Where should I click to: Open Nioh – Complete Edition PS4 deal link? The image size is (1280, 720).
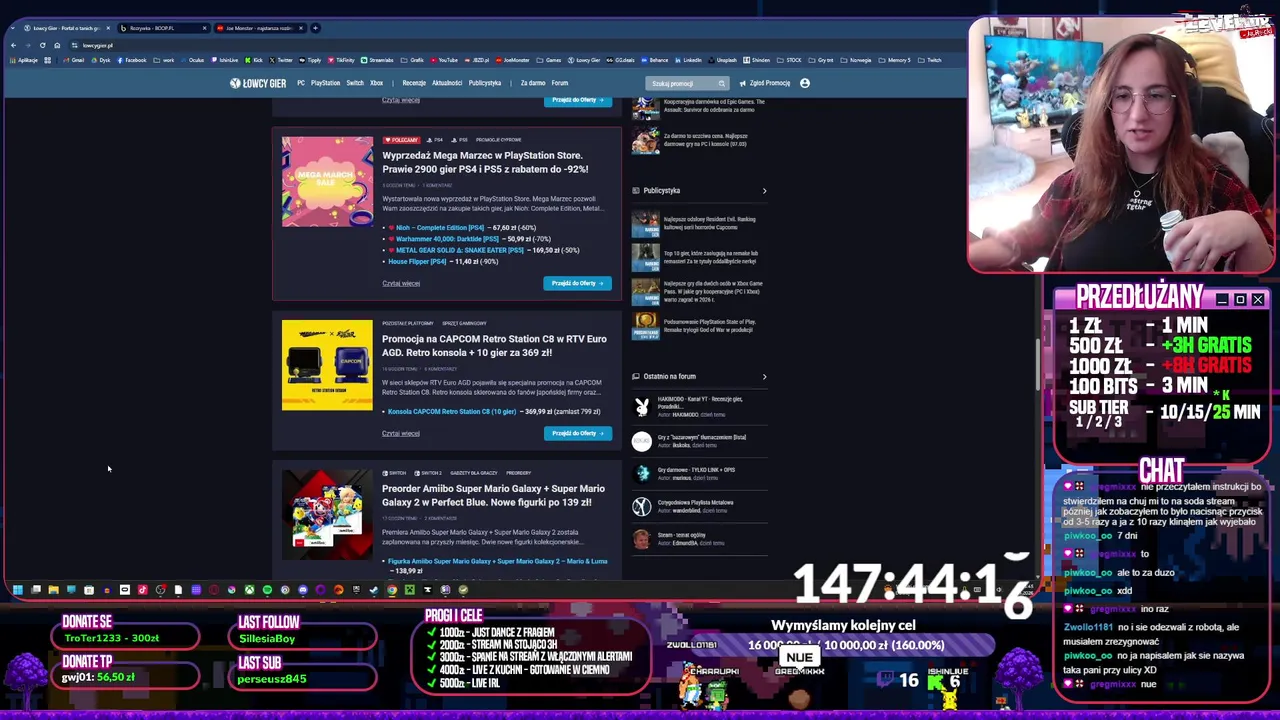[x=440, y=228]
